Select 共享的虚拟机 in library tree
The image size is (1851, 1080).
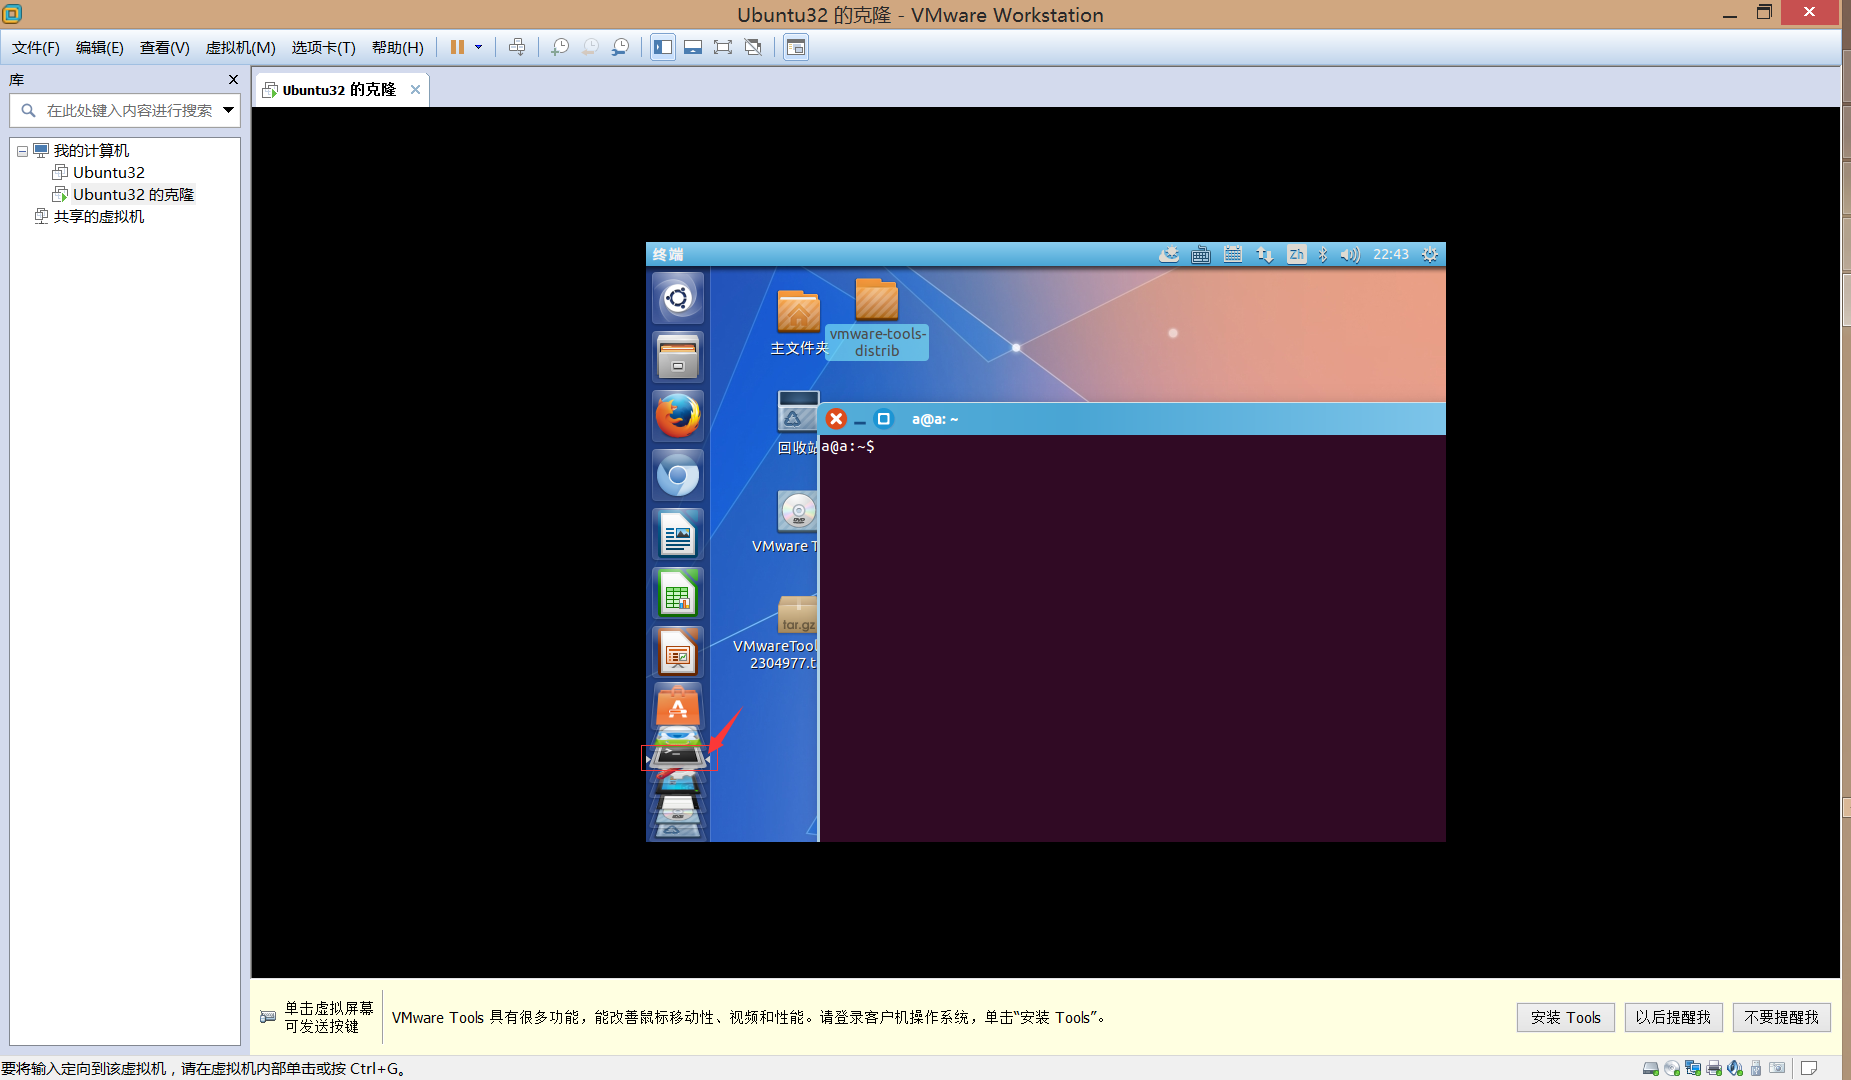98,217
